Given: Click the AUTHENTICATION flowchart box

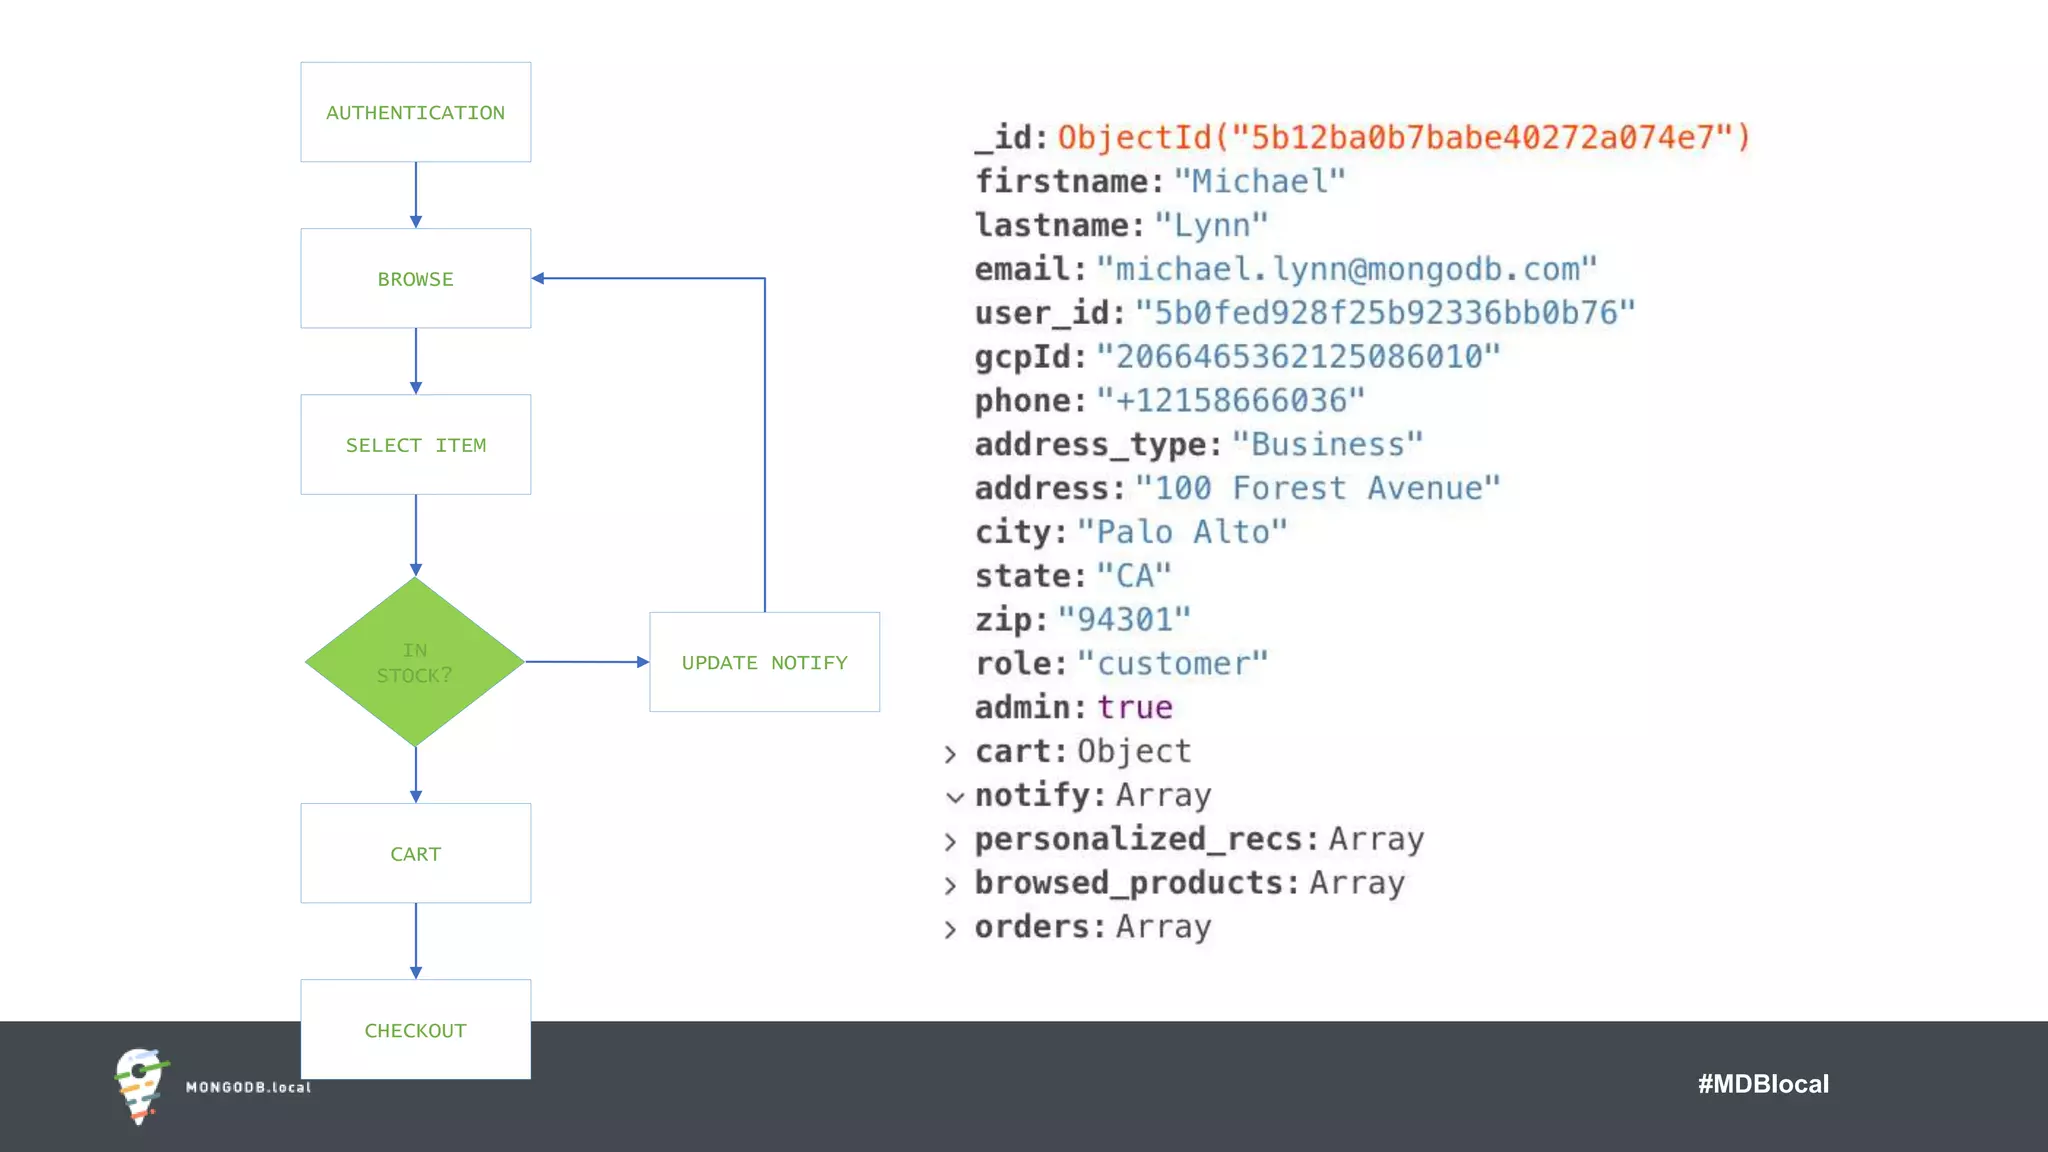Looking at the screenshot, I should click(x=415, y=112).
